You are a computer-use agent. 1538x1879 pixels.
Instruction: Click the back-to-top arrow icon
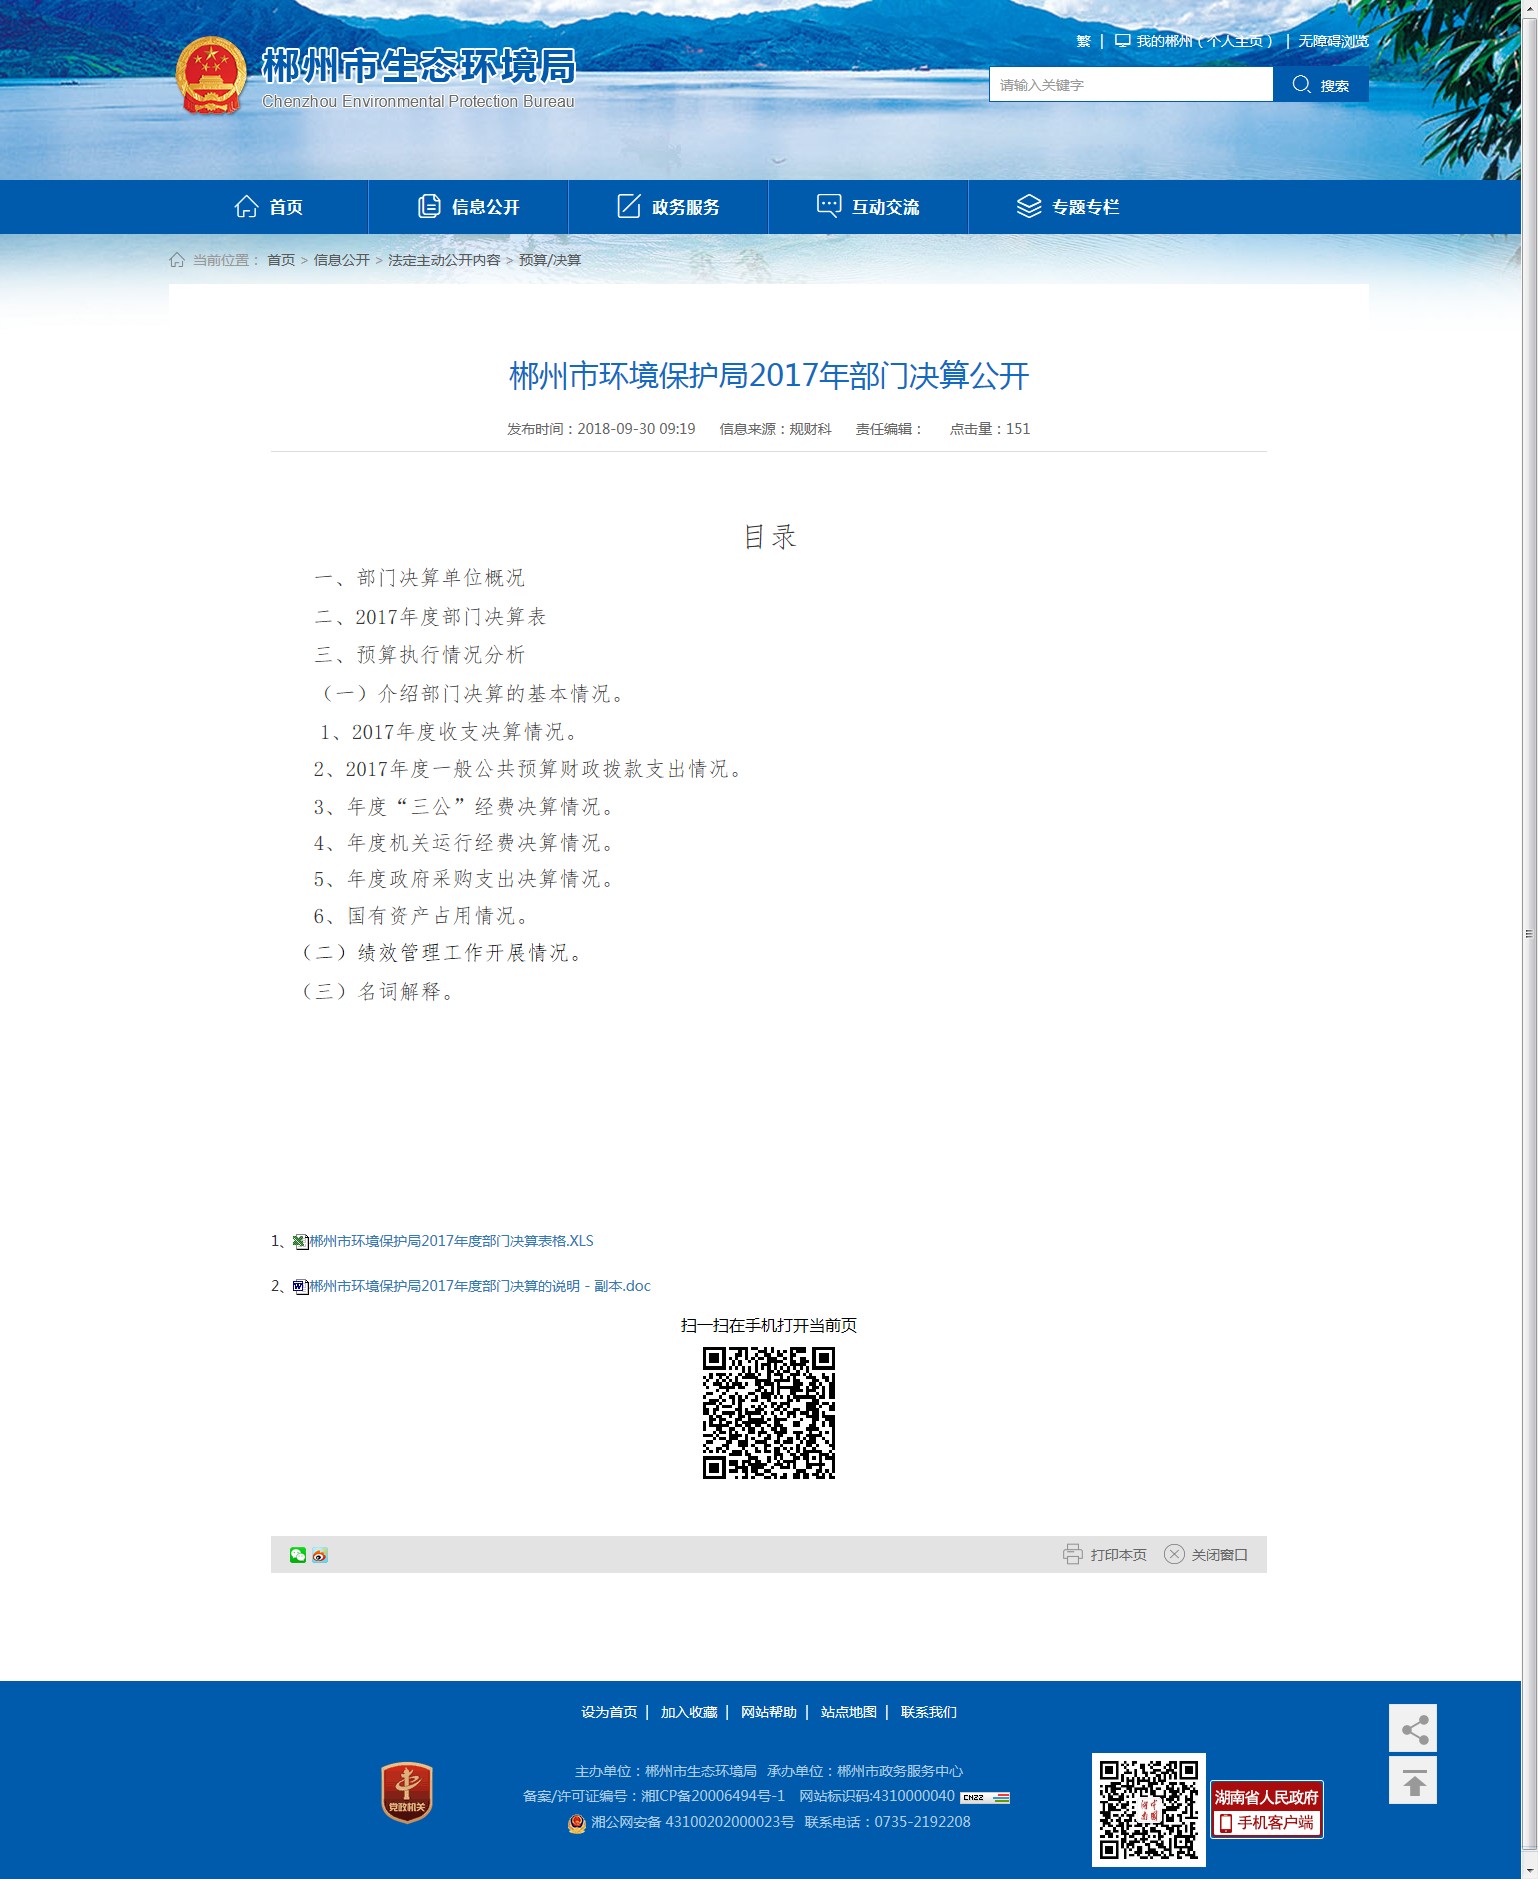pyautogui.click(x=1413, y=1781)
